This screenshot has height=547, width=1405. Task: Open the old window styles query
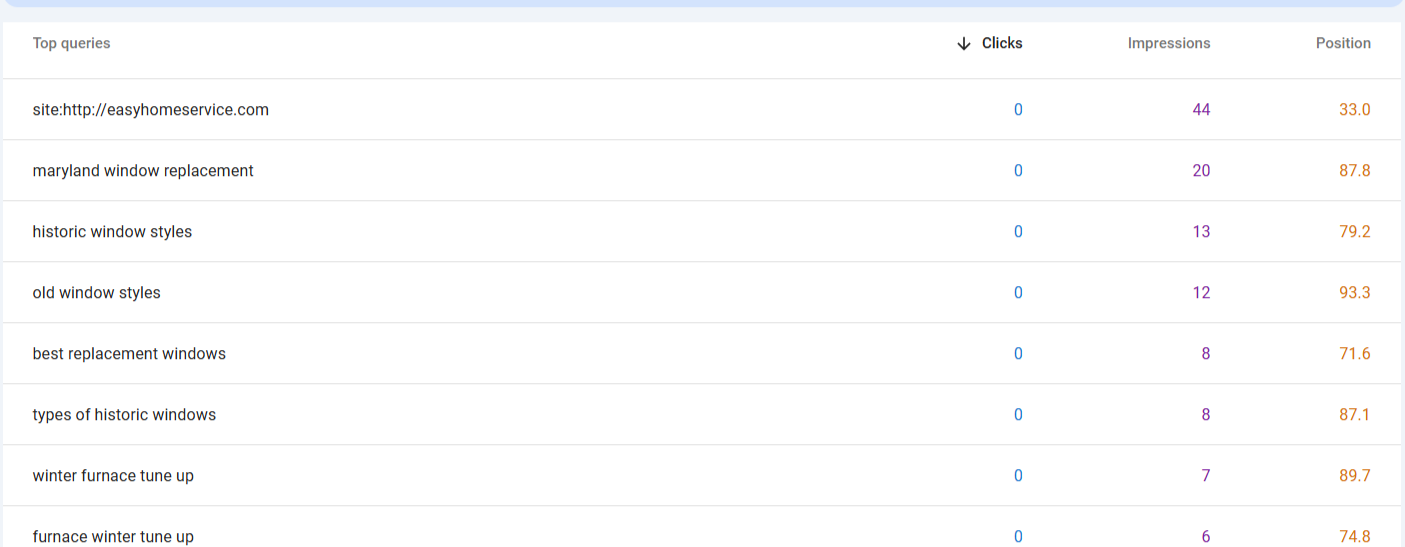click(96, 293)
